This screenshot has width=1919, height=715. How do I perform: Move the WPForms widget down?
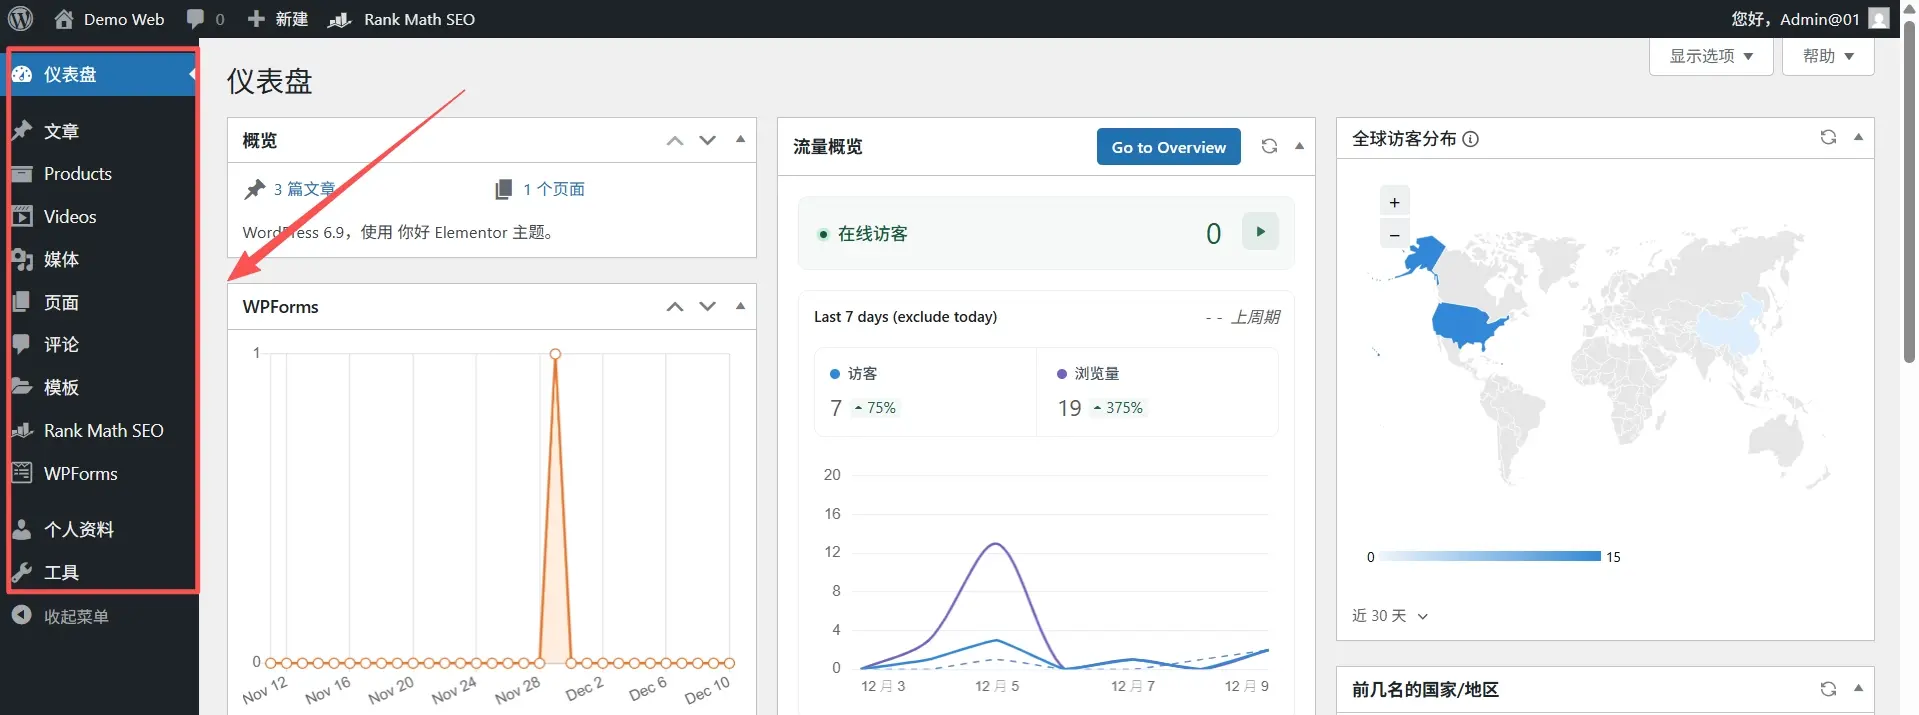click(x=708, y=307)
